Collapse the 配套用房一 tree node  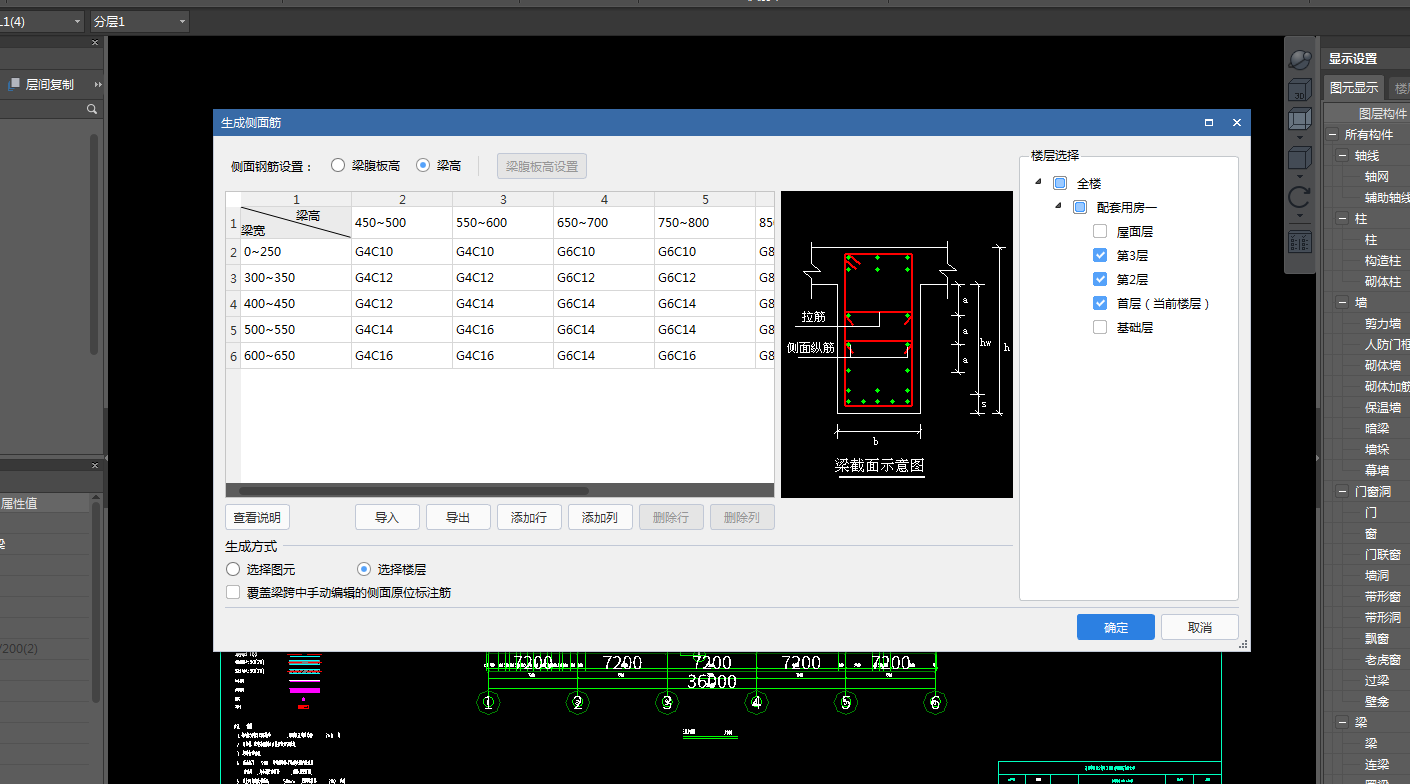point(1058,206)
